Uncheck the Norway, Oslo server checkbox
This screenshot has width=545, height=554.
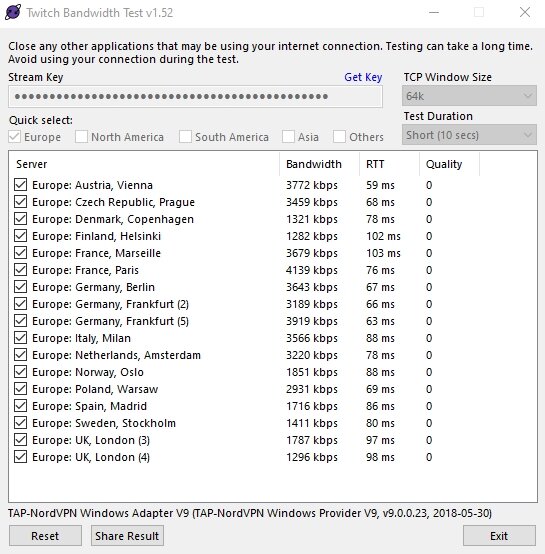20,372
